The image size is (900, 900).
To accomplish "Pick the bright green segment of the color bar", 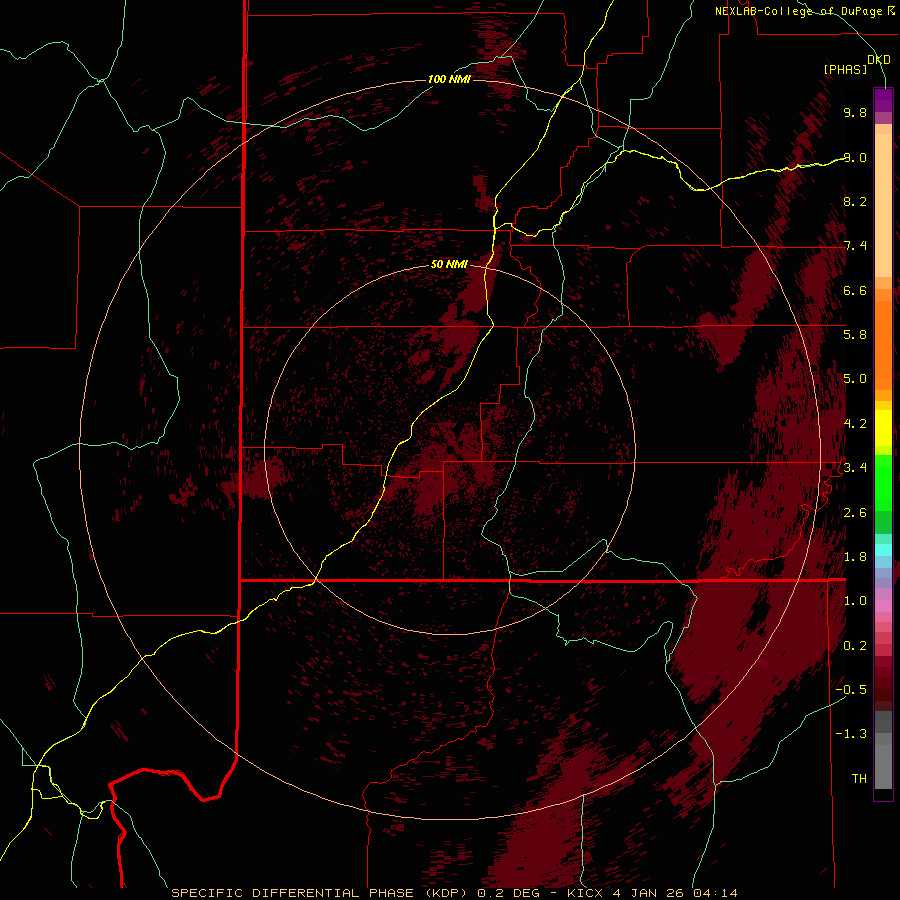I will tap(883, 482).
